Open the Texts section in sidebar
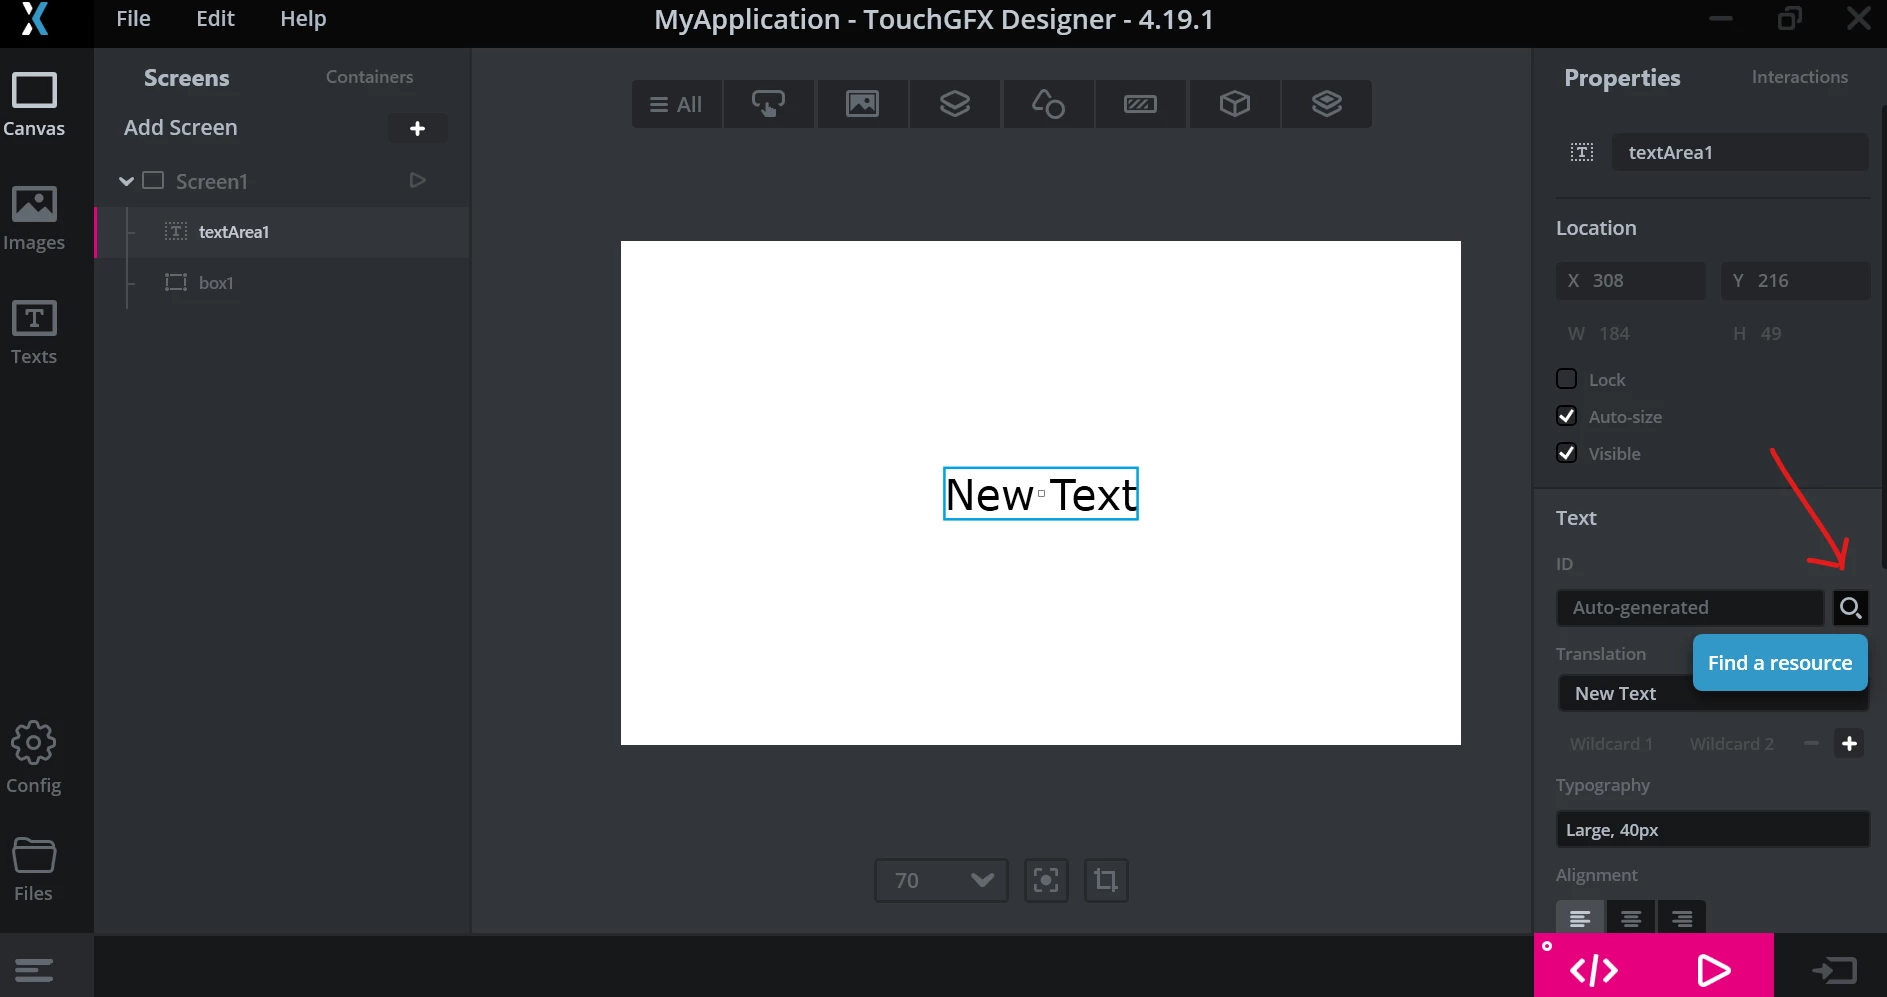The image size is (1887, 997). 34,333
